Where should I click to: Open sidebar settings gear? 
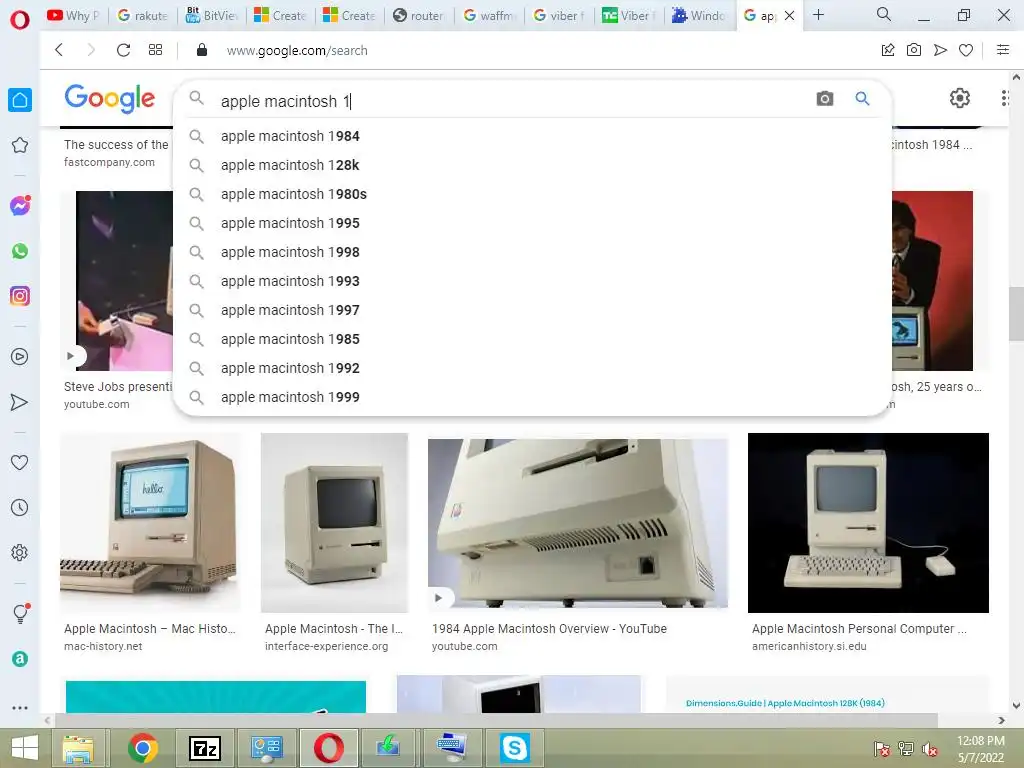click(x=20, y=552)
